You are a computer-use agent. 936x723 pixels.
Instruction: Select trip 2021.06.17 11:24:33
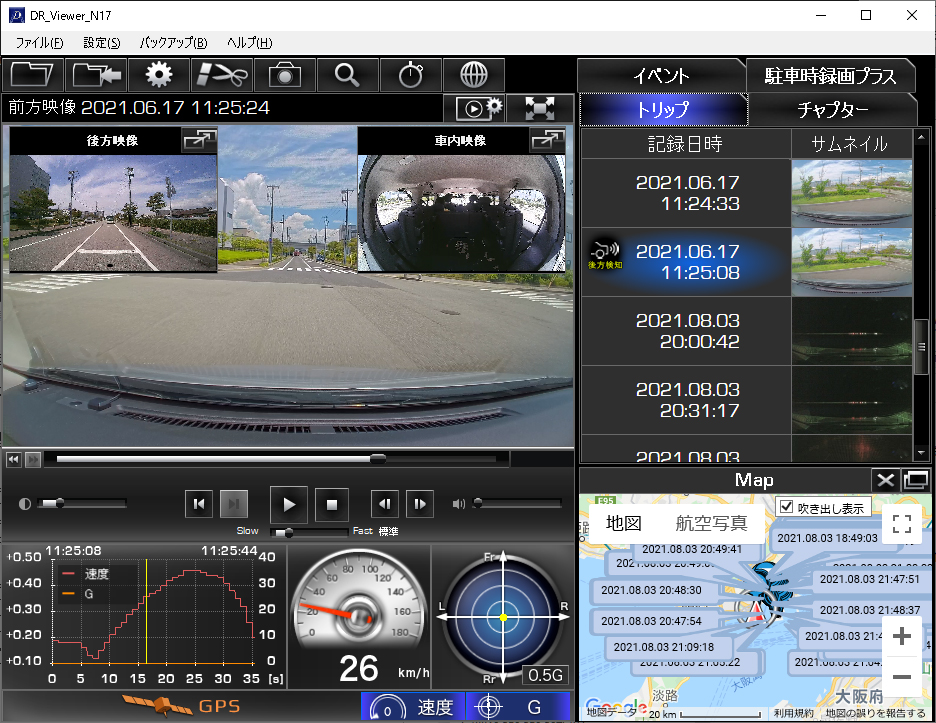(686, 193)
